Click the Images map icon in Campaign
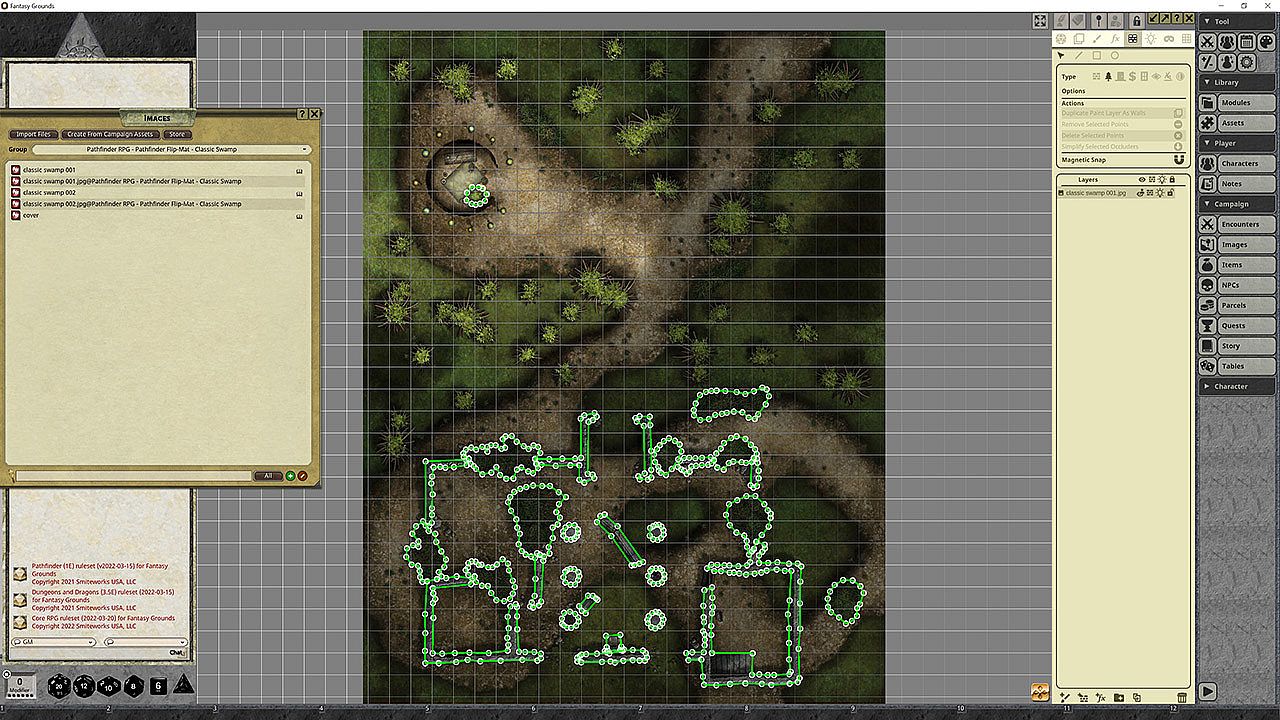Screen dimensions: 1280x720 click(x=1208, y=244)
